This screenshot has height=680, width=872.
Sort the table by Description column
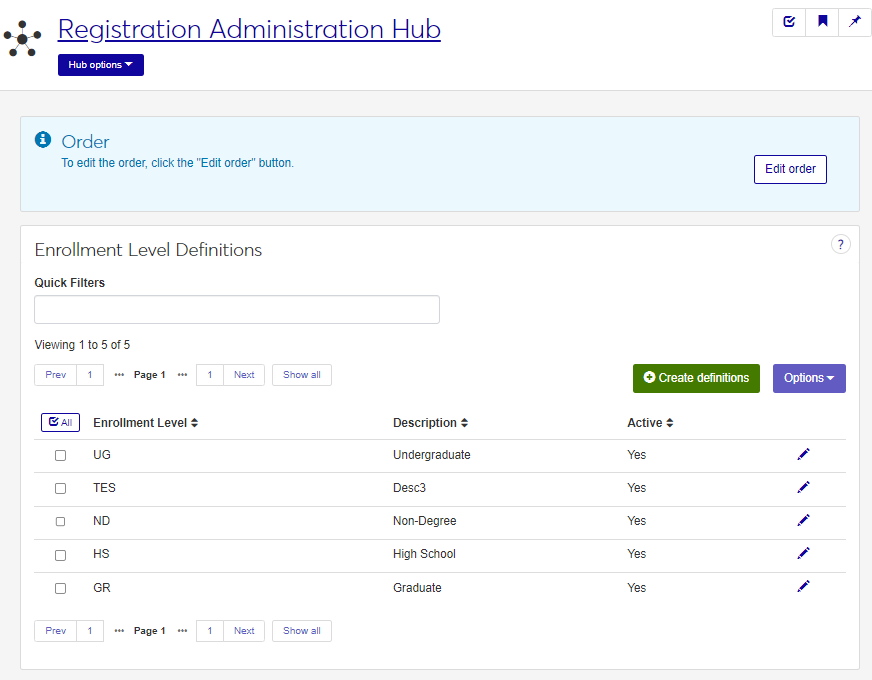pyautogui.click(x=430, y=423)
